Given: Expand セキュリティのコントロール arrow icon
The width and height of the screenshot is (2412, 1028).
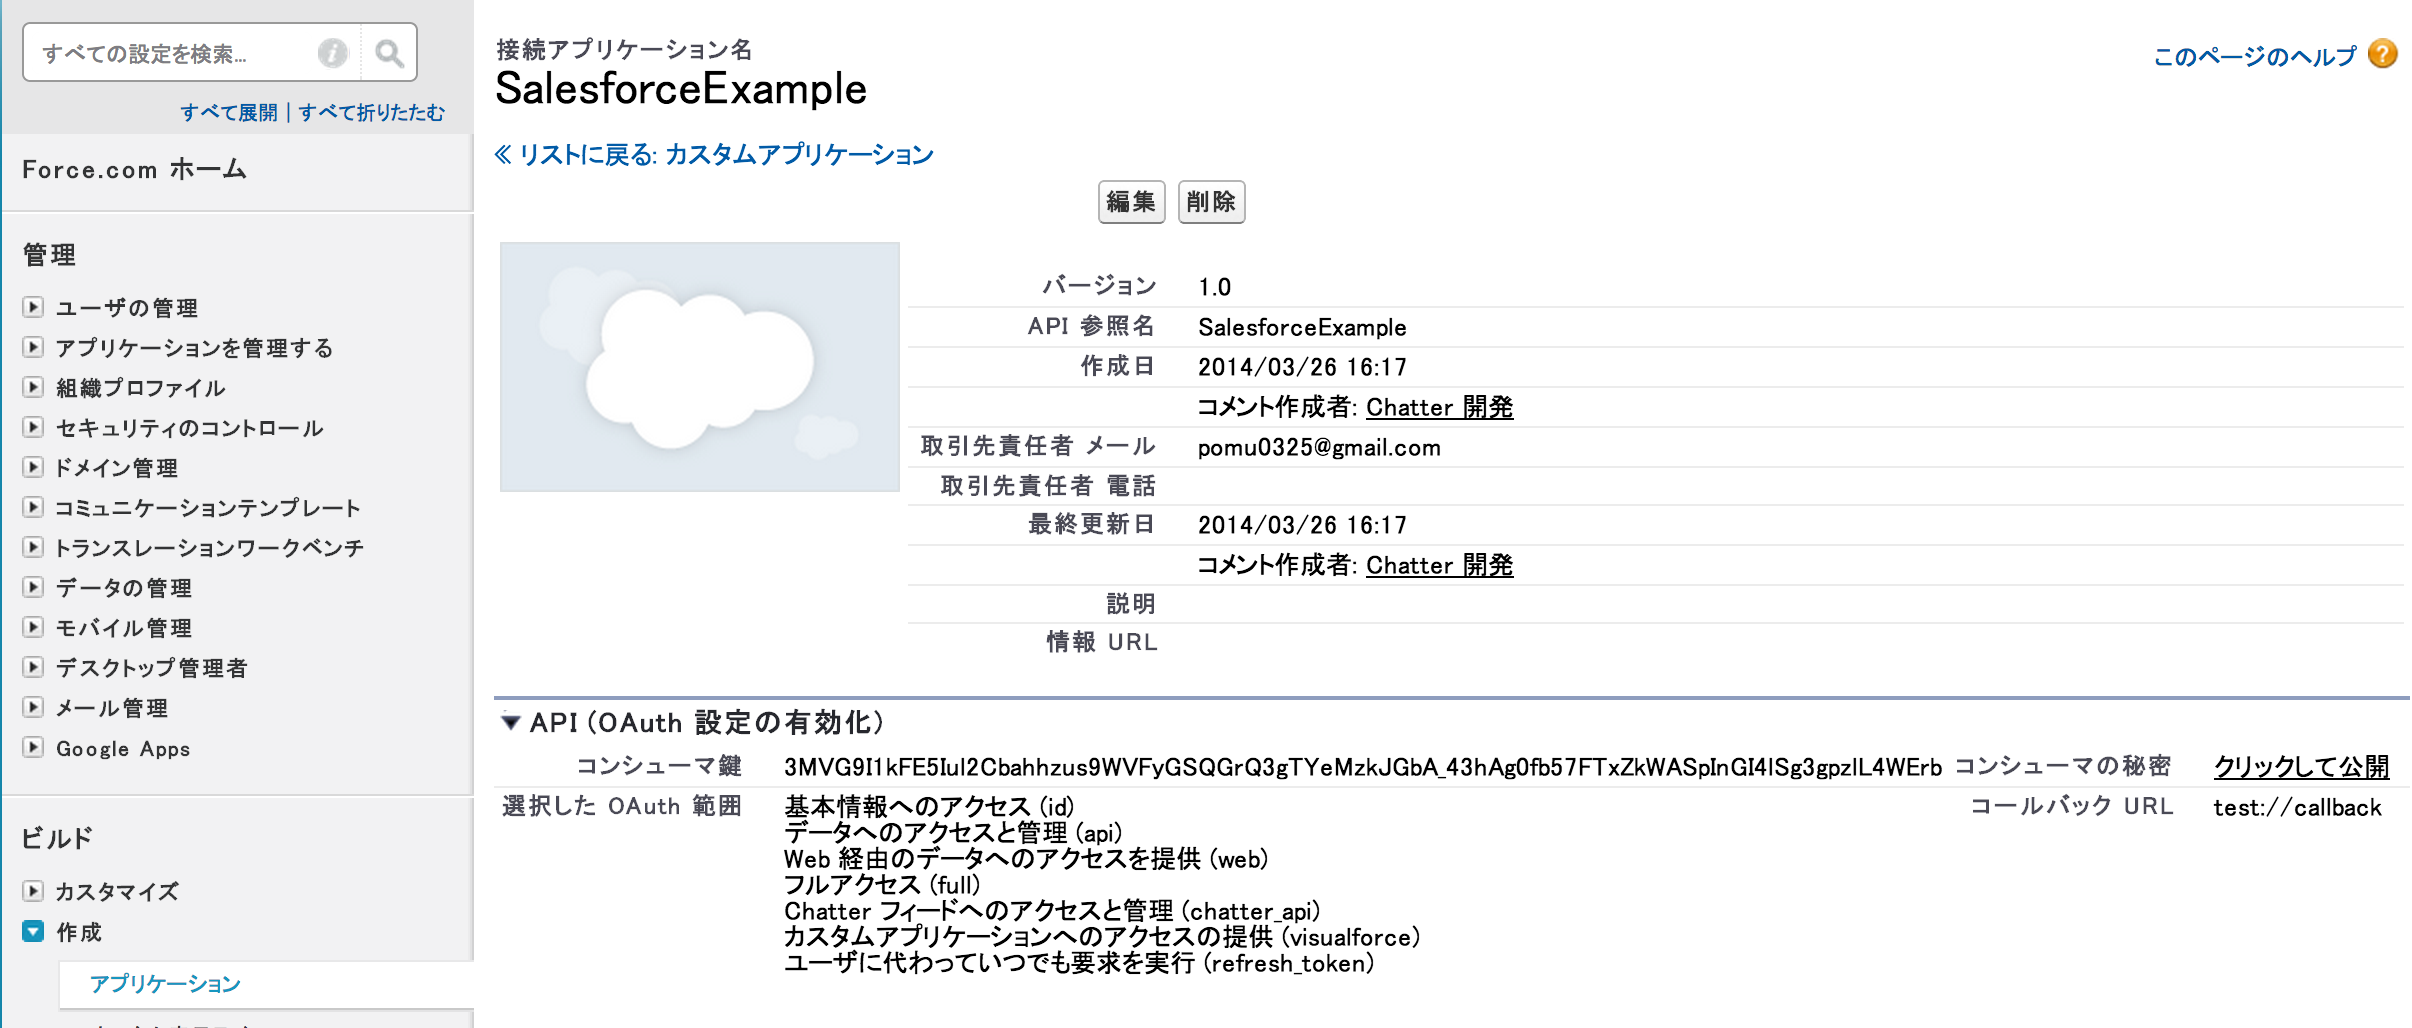Looking at the screenshot, I should click(33, 428).
